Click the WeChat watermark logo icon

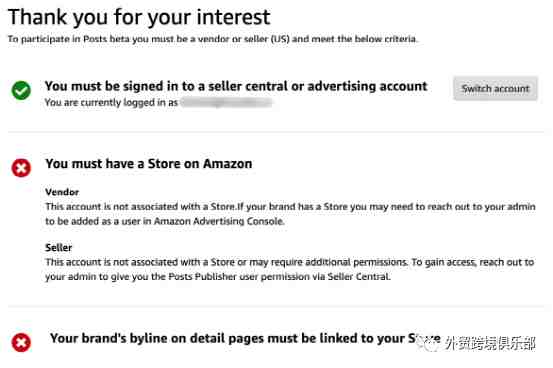(428, 343)
